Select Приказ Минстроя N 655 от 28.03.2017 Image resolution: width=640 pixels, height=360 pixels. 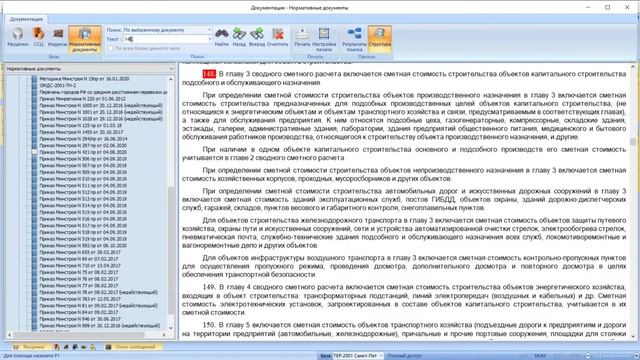click(x=79, y=252)
